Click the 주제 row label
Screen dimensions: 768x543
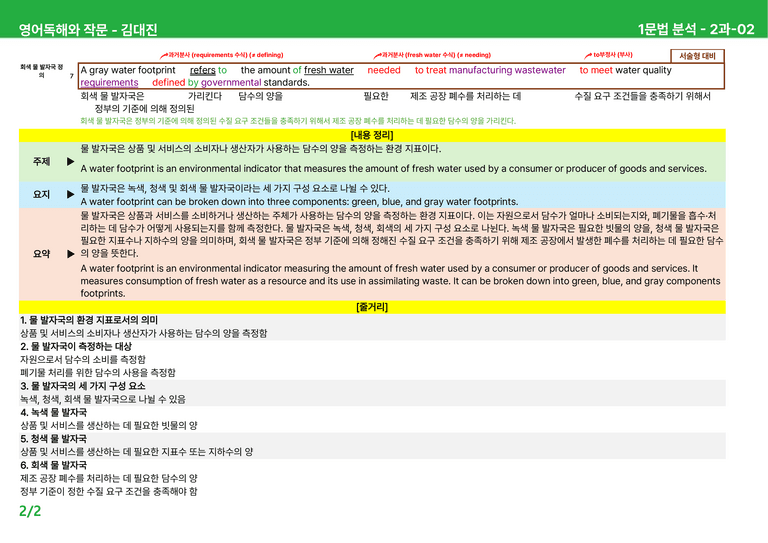[x=42, y=161]
